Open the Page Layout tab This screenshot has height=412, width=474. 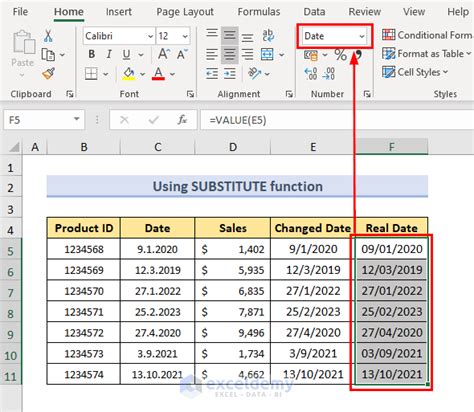[x=185, y=12]
